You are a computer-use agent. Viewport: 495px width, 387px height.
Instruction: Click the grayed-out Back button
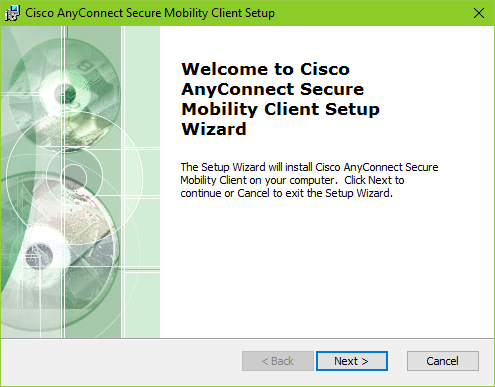click(278, 361)
